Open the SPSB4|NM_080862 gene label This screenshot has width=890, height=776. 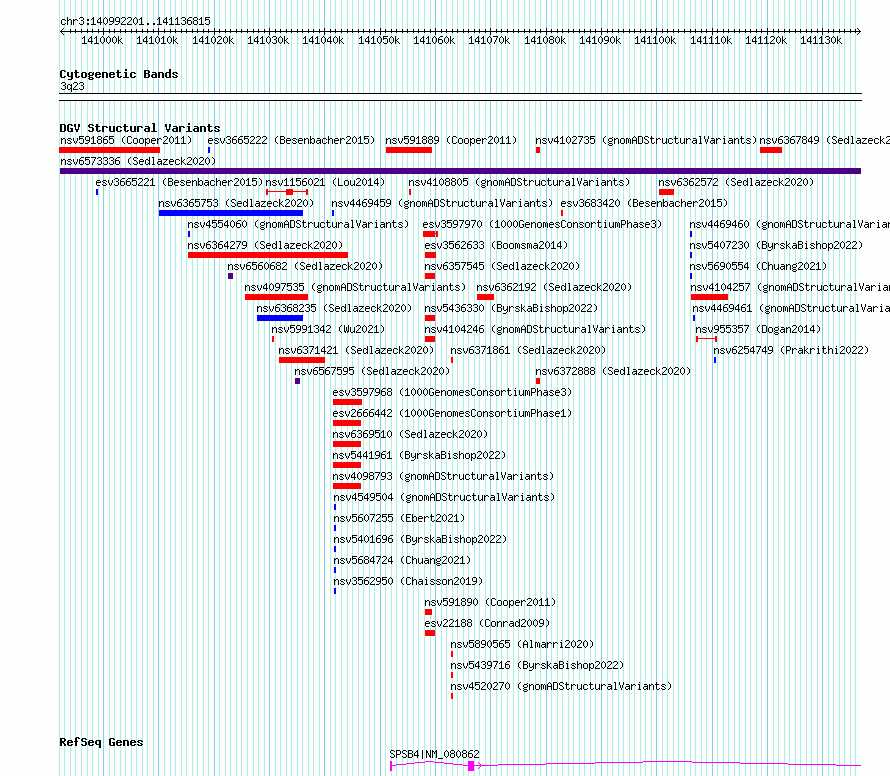434,754
